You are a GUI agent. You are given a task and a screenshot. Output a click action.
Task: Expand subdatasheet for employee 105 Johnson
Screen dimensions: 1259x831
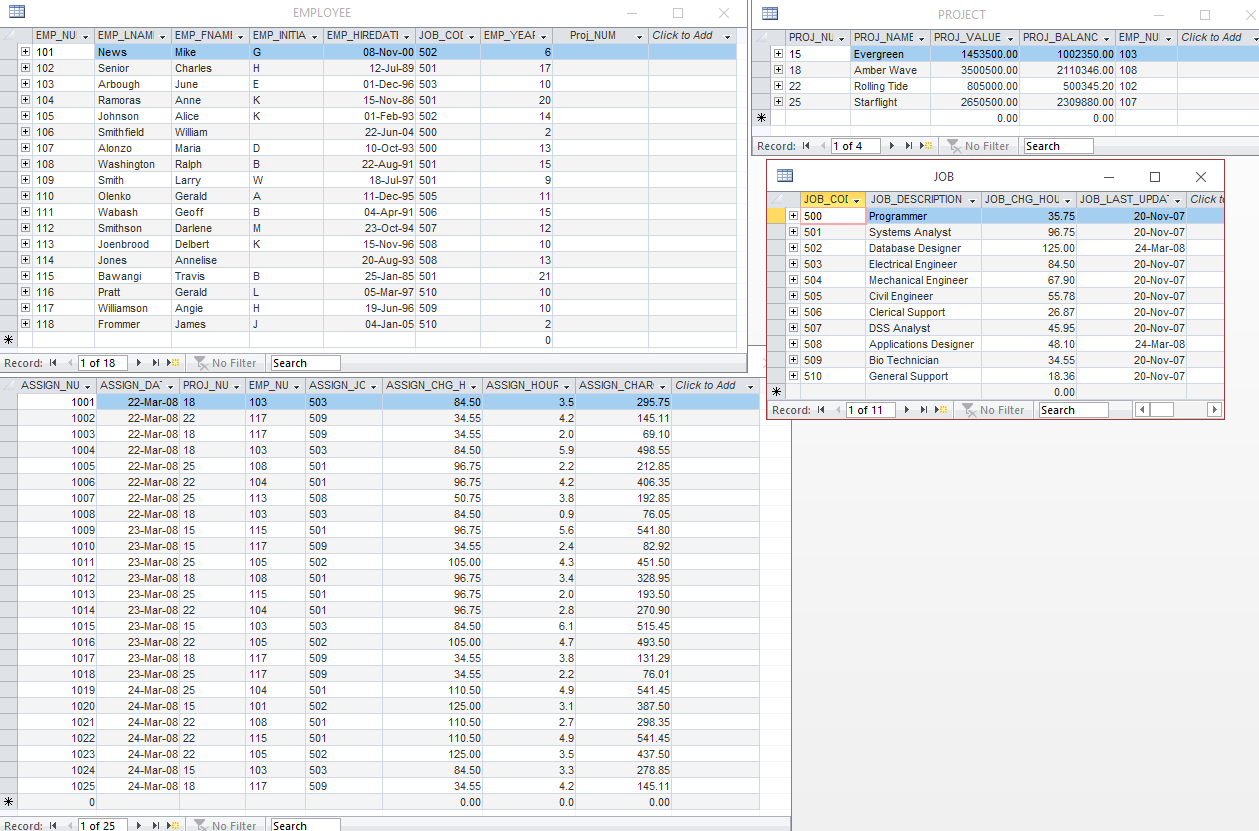pyautogui.click(x=25, y=116)
